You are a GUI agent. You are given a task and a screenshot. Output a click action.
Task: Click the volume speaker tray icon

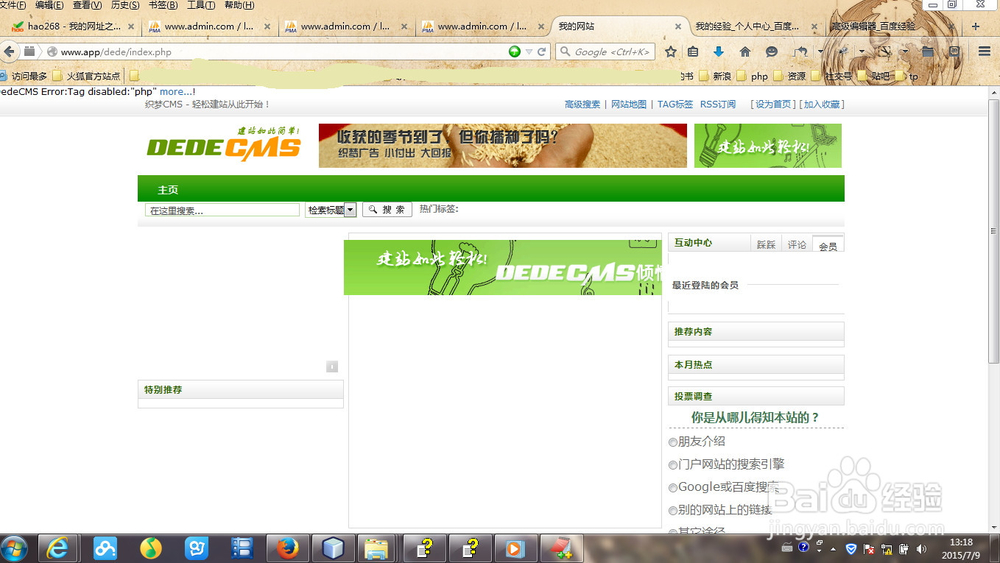pyautogui.click(x=922, y=548)
